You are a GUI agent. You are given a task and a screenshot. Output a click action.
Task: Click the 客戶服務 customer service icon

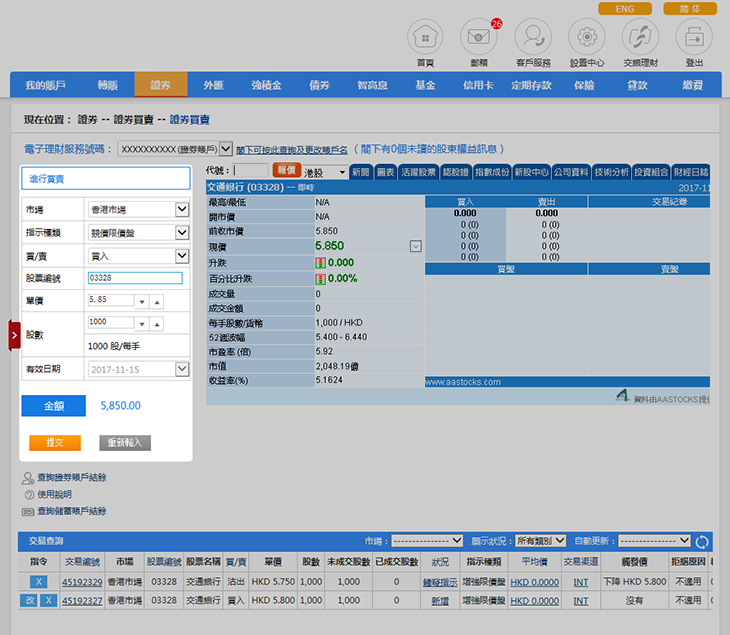point(532,38)
